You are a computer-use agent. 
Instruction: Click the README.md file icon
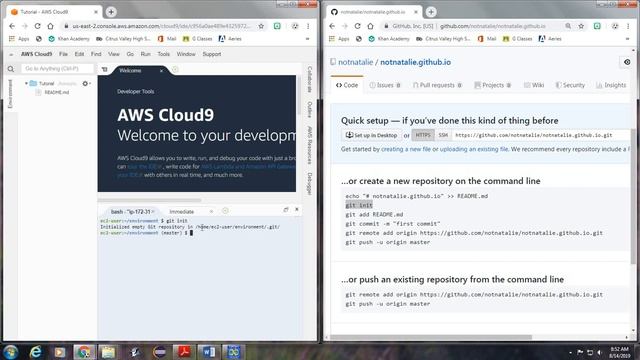click(x=38, y=92)
